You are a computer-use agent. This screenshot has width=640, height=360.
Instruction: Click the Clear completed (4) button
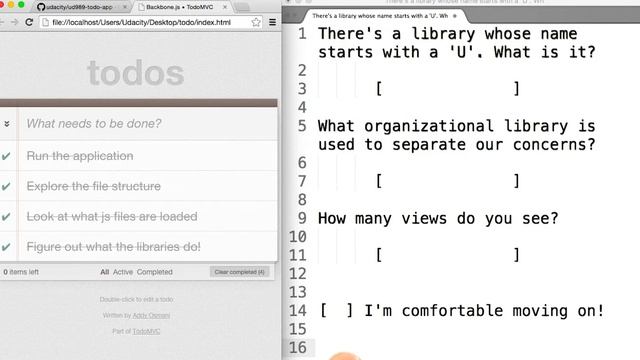coord(240,272)
